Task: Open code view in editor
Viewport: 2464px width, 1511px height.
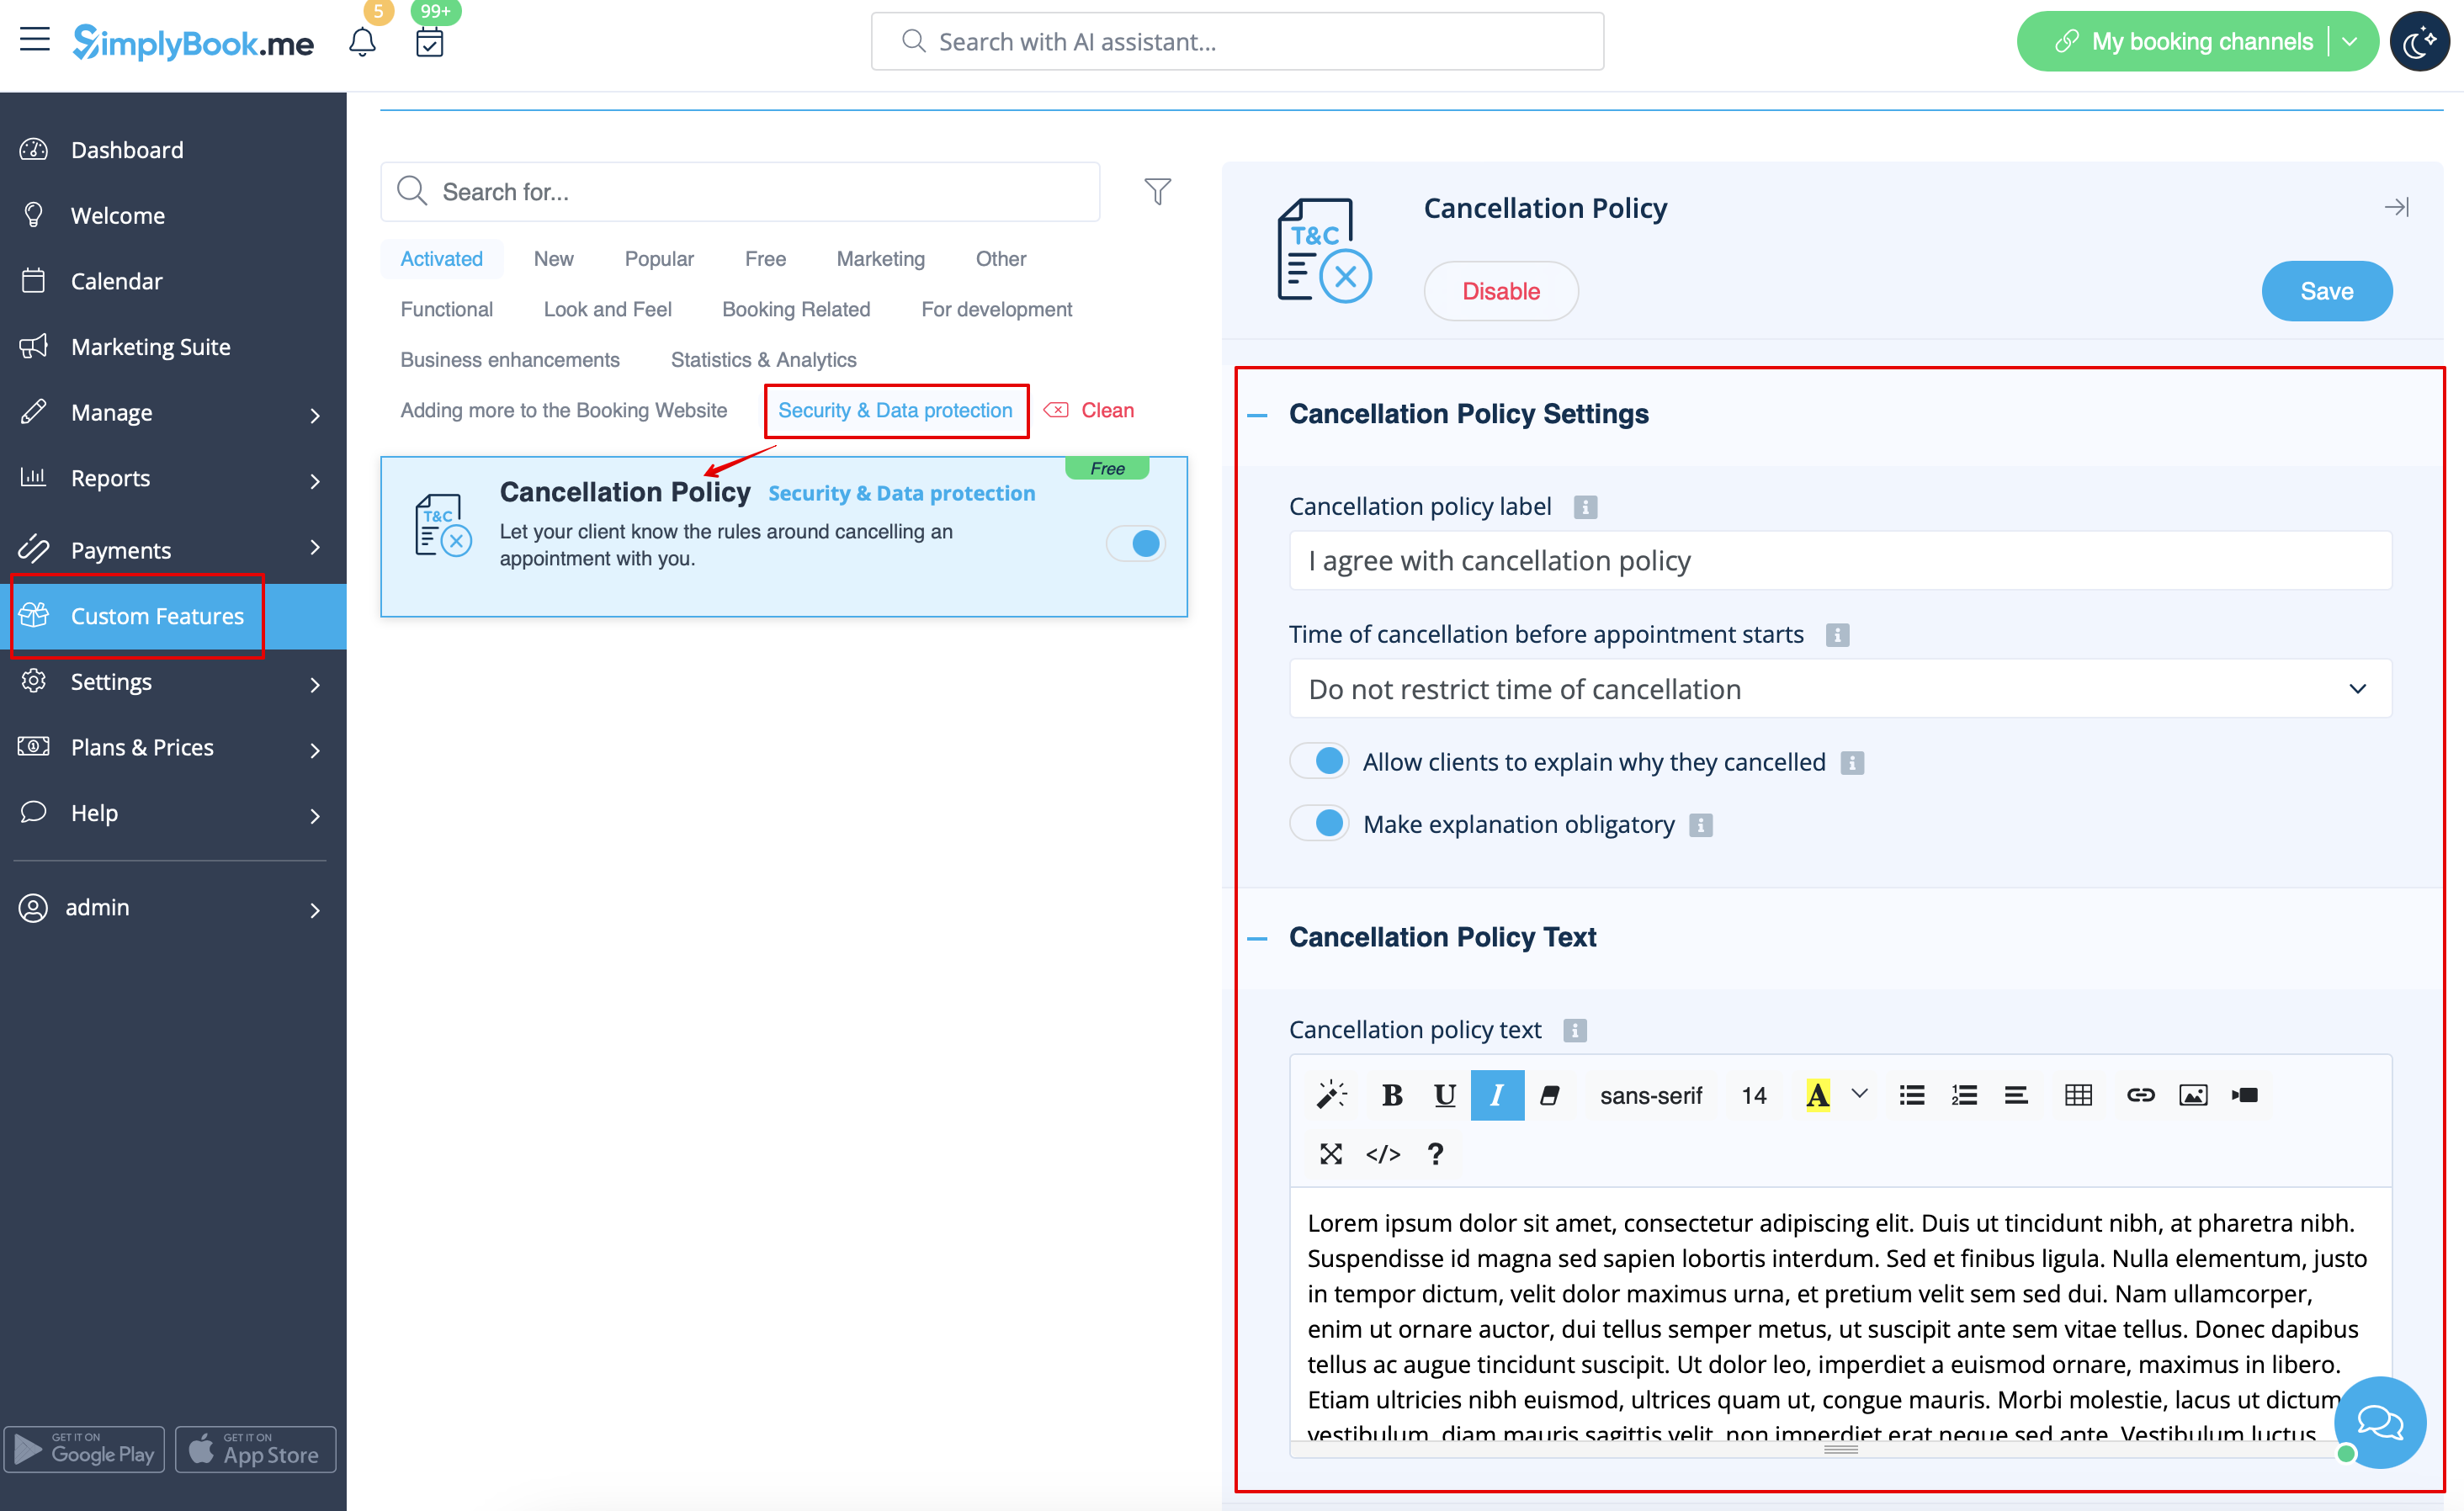Action: [x=1383, y=1154]
